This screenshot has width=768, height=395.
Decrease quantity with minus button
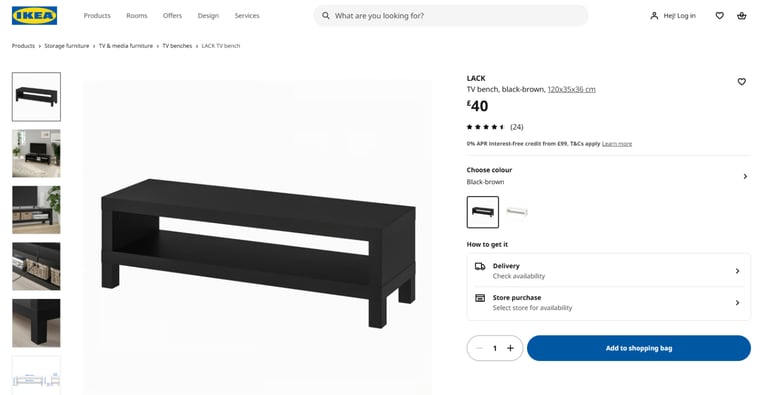480,348
